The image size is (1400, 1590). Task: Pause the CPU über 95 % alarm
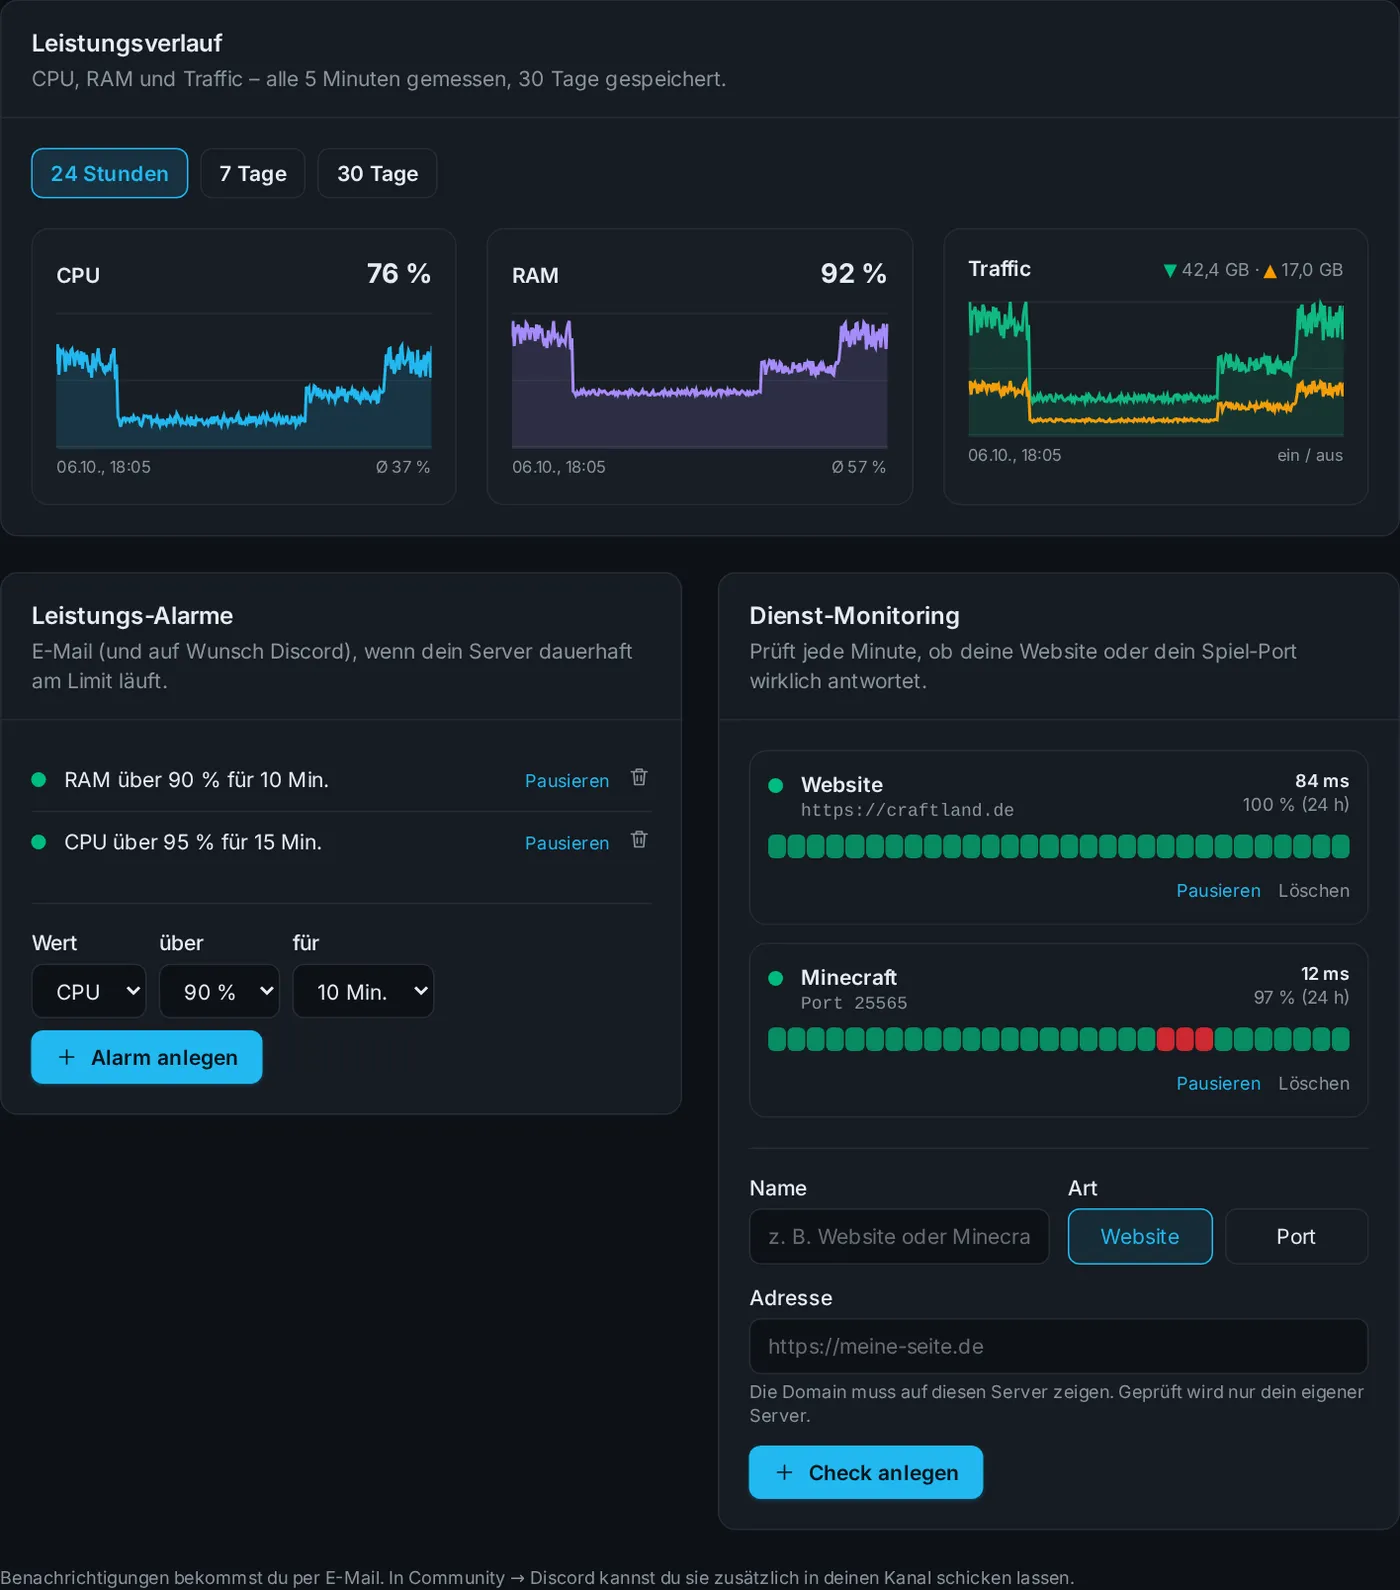pyautogui.click(x=567, y=843)
